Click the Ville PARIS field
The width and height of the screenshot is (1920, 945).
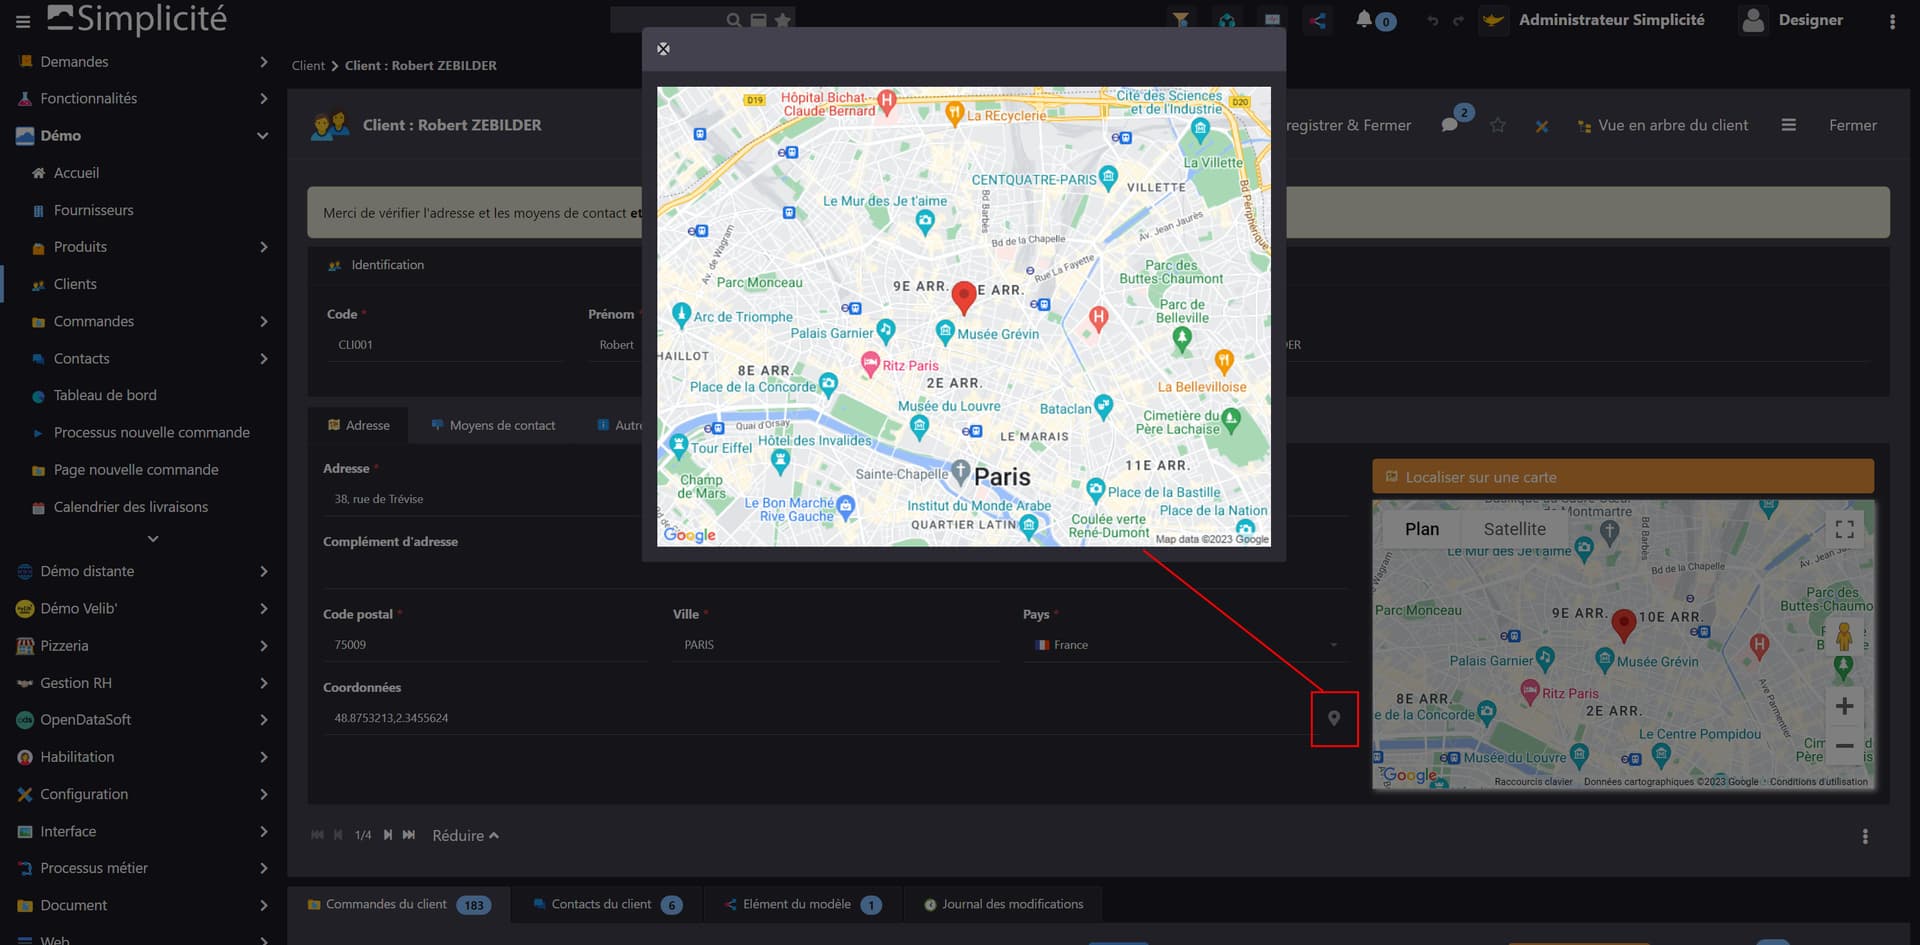click(x=835, y=645)
